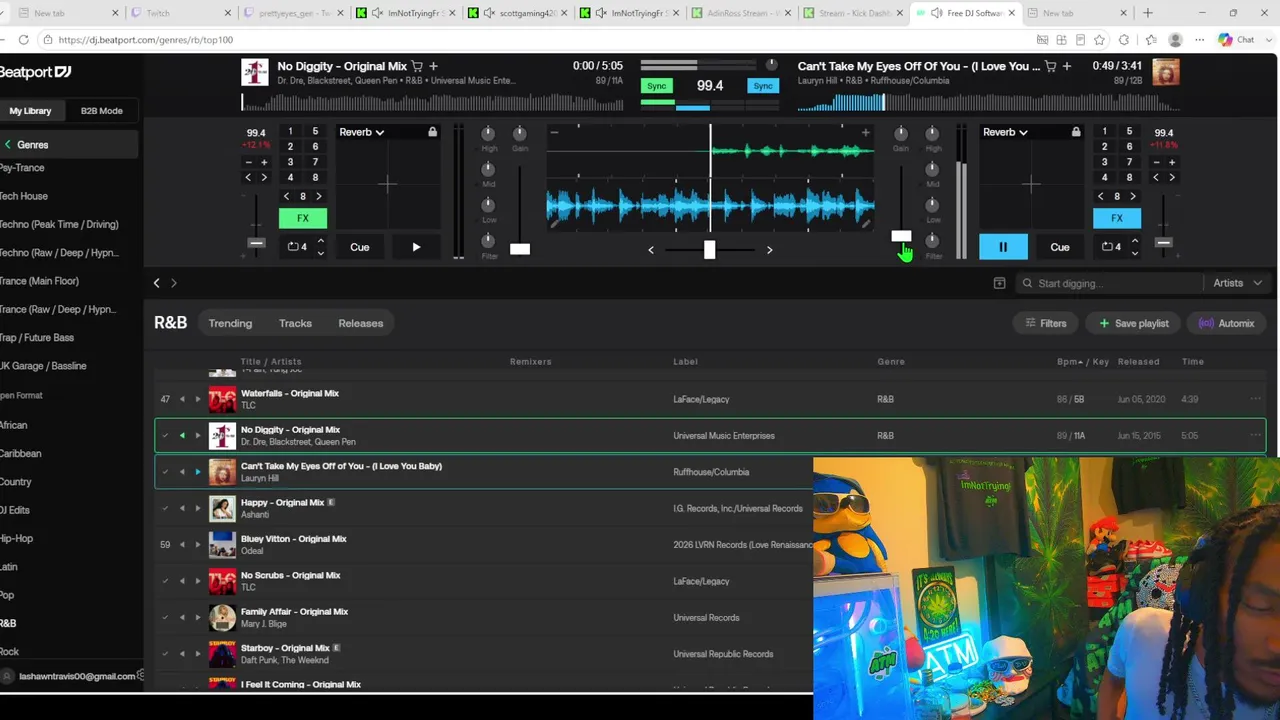Viewport: 1280px width, 720px height.
Task: Trigger hot cue 1 on left deck
Action: point(290,131)
